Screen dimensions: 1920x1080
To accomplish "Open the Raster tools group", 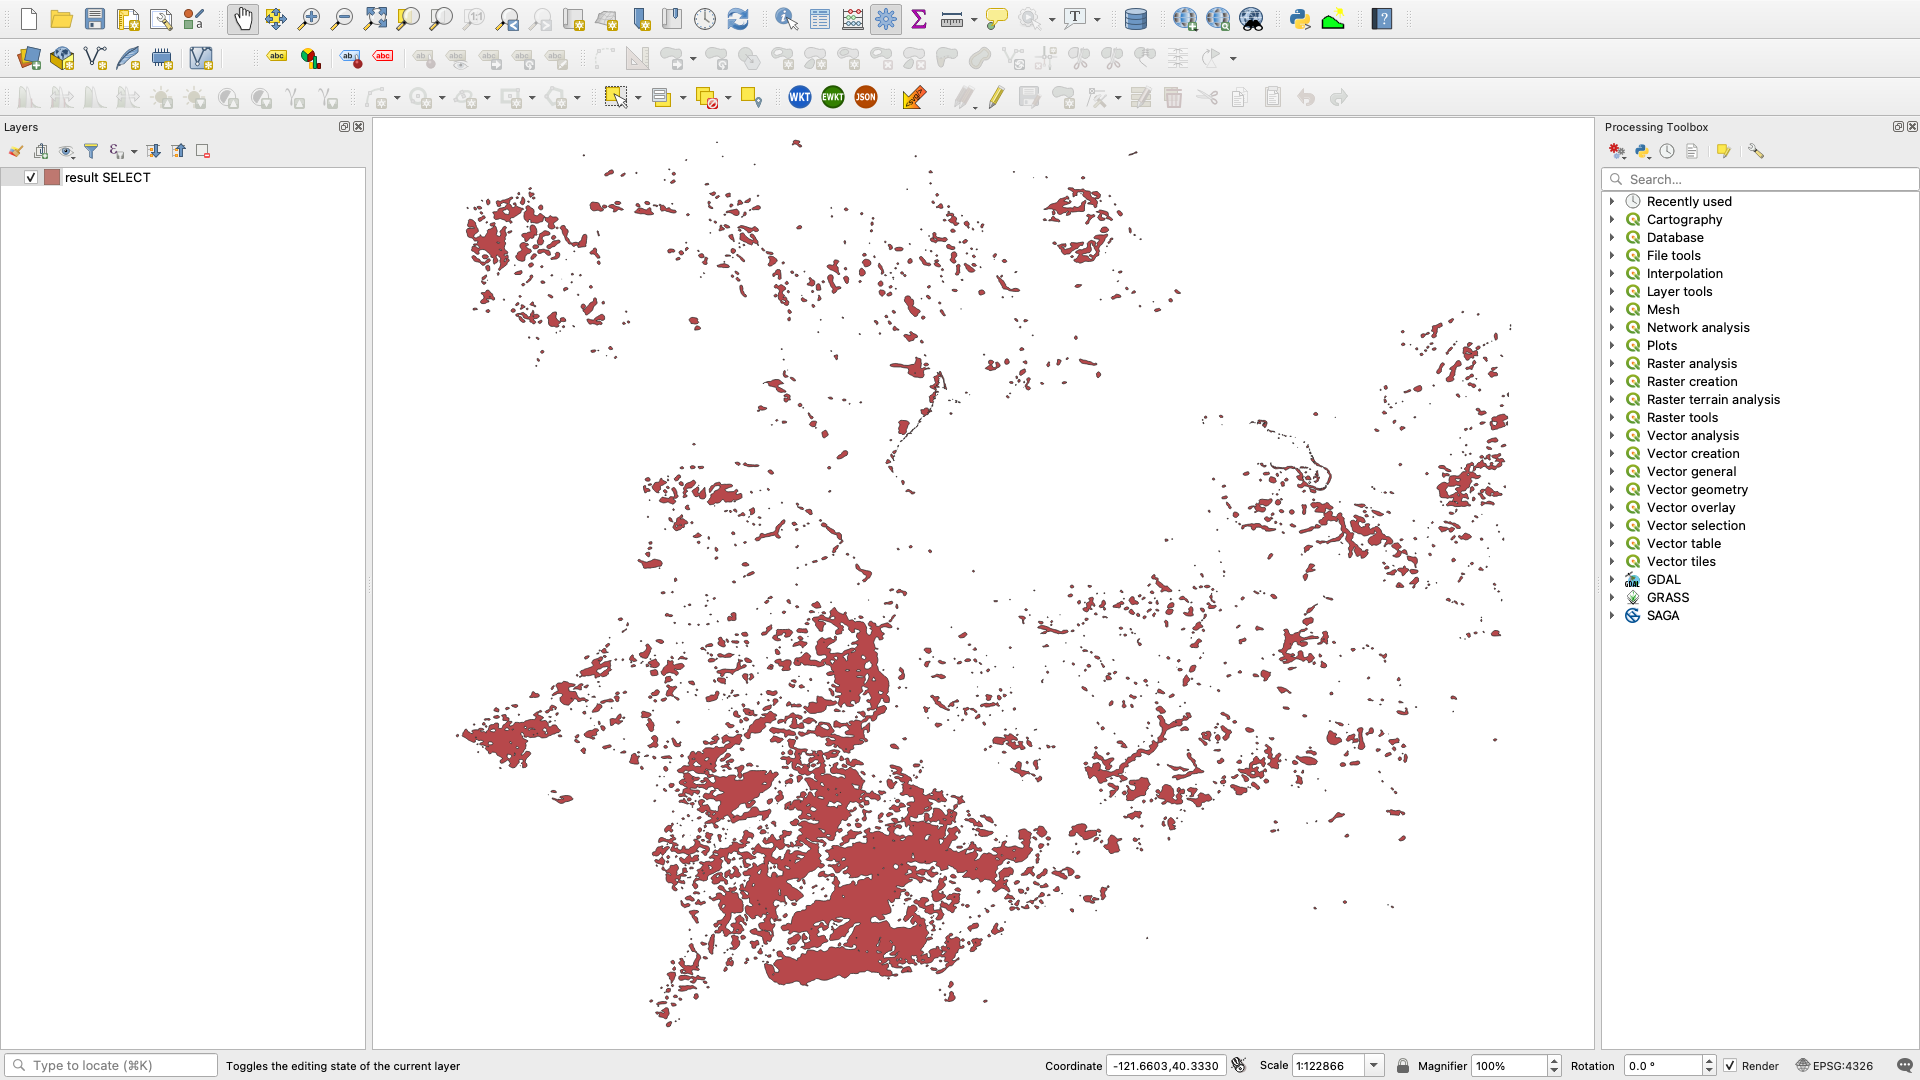I will (1682, 417).
